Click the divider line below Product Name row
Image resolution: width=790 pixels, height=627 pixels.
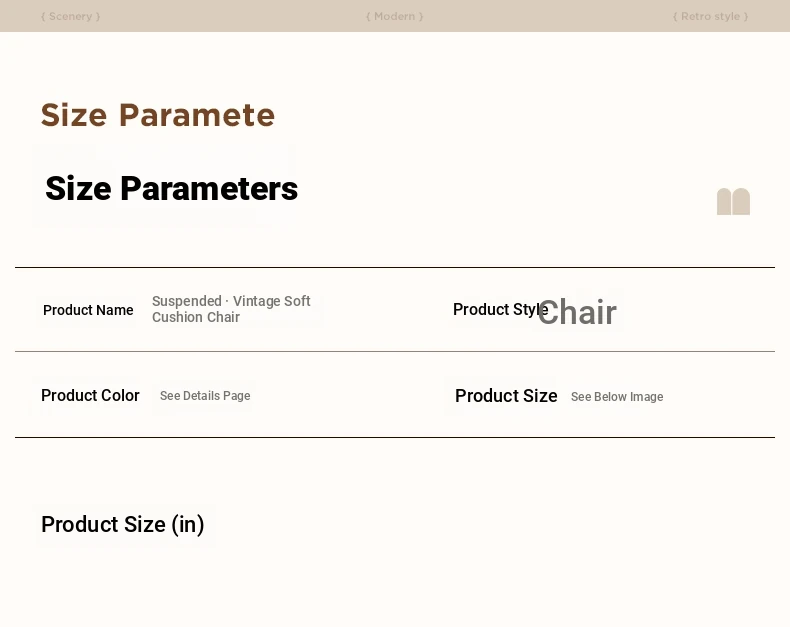coord(394,351)
